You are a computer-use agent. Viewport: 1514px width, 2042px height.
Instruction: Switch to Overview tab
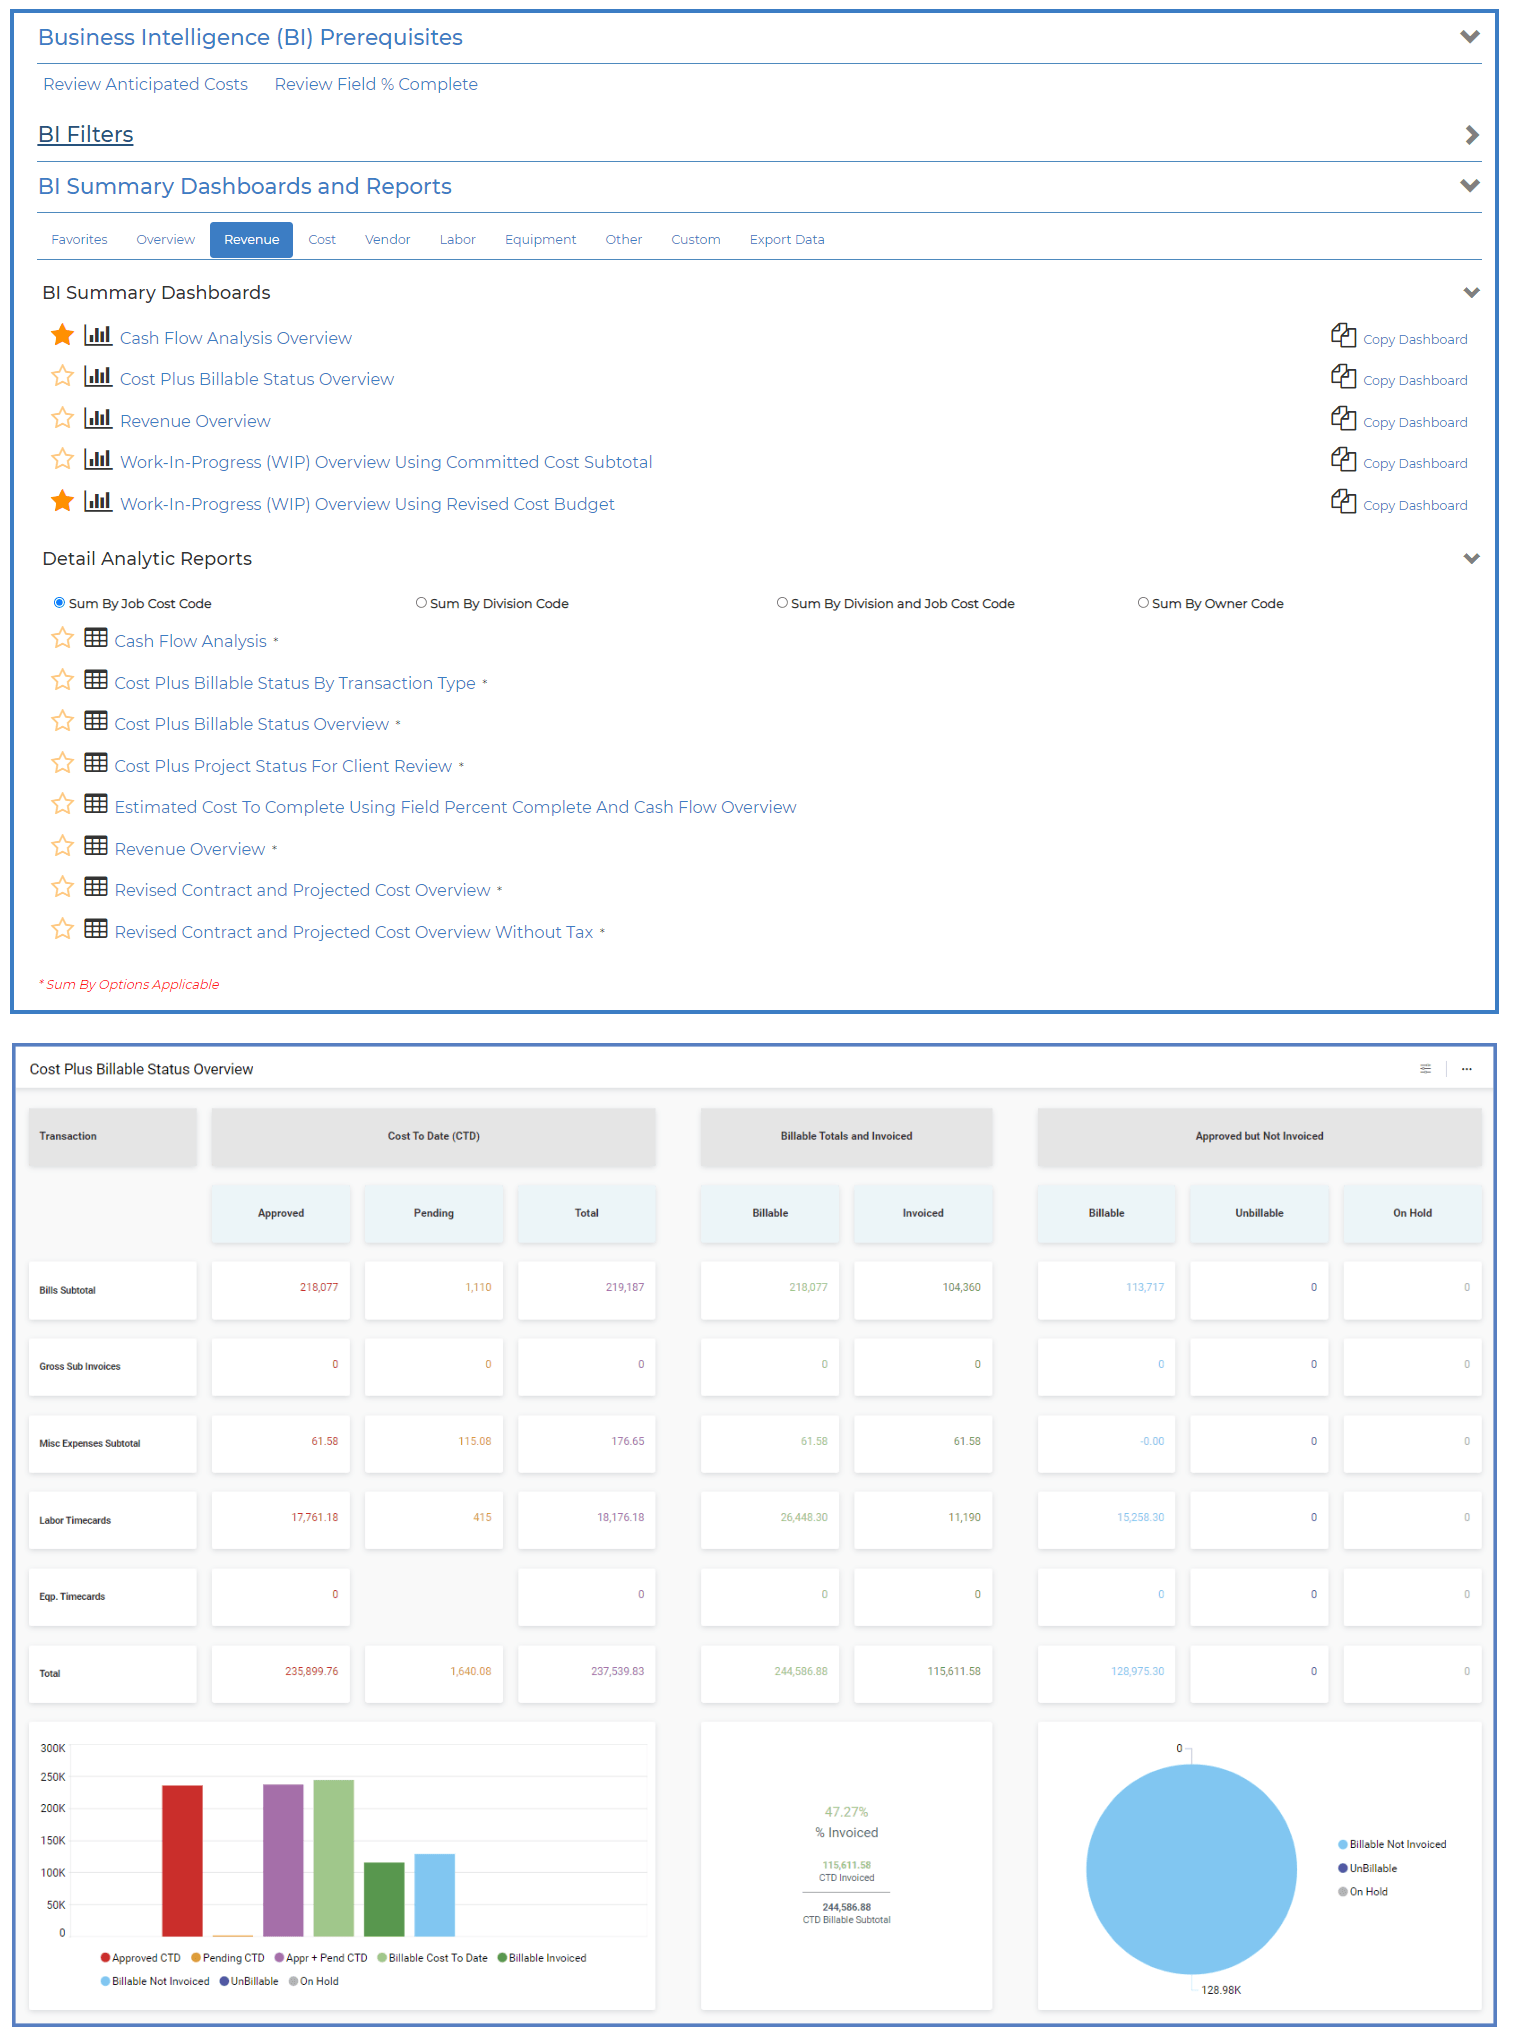[166, 240]
